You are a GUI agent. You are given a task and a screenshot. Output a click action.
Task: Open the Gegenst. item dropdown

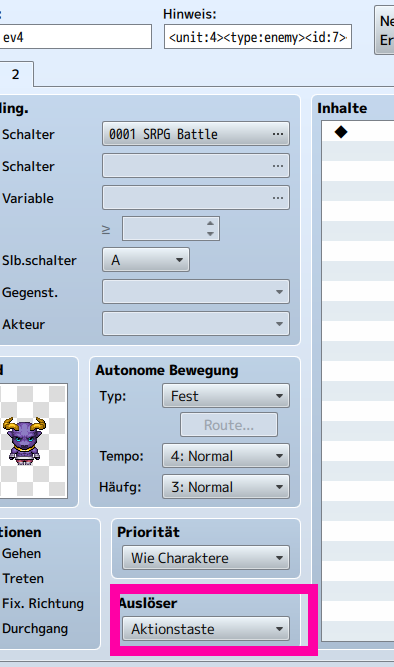[x=196, y=292]
